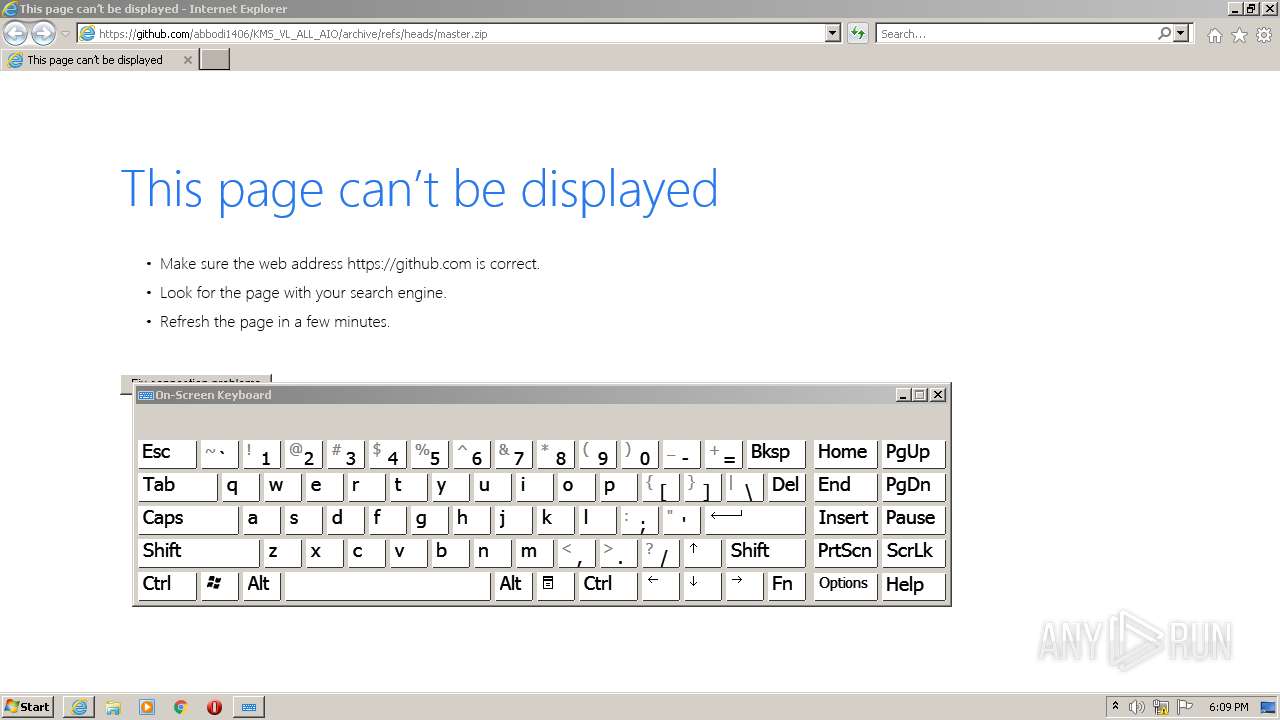The image size is (1280, 720).
Task: Open the network tray icon
Action: (1161, 707)
